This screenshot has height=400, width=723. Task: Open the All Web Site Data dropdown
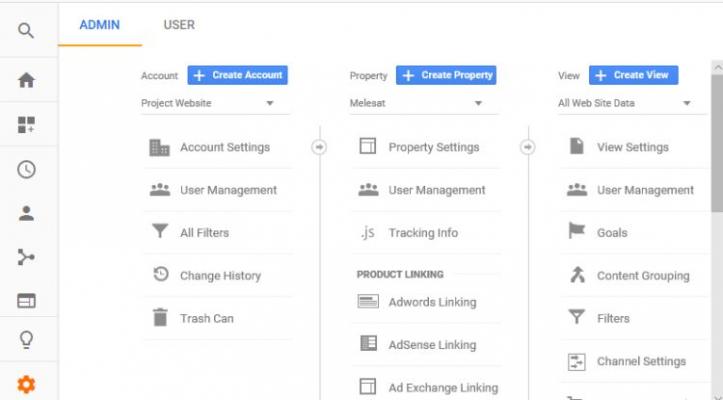(631, 103)
